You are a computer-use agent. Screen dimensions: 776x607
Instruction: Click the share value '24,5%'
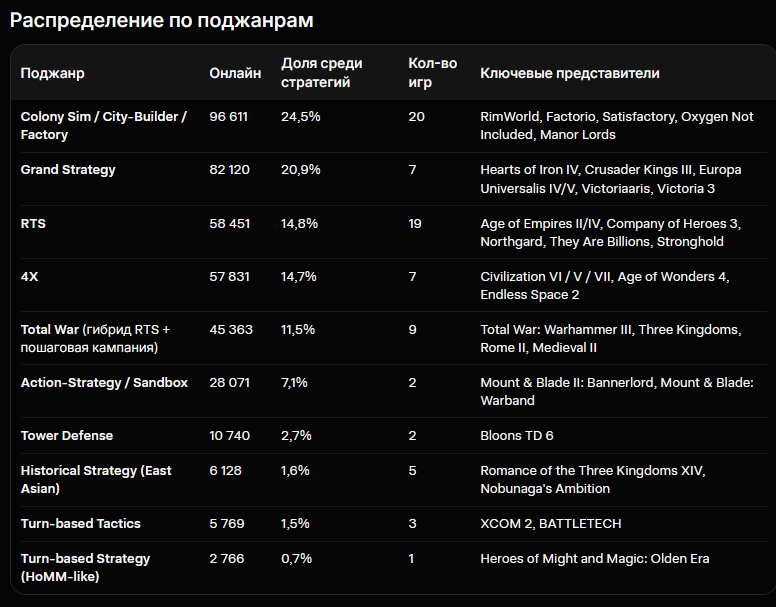pos(300,117)
